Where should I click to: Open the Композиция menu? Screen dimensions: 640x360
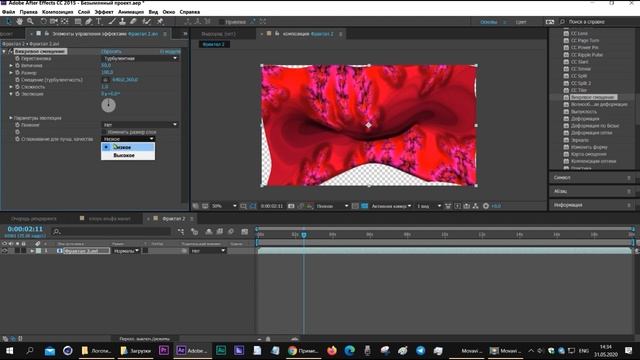(x=58, y=12)
